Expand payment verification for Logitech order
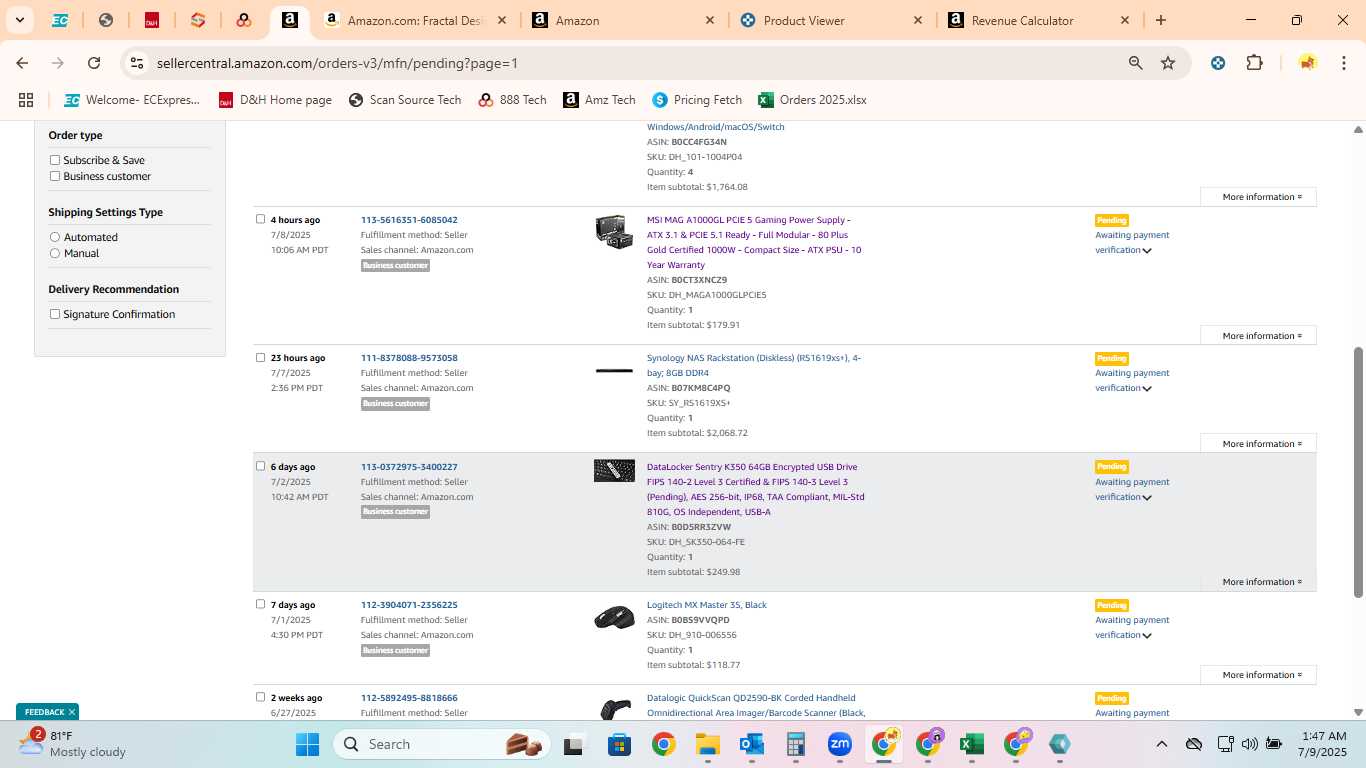Image resolution: width=1366 pixels, height=768 pixels. pos(1147,636)
